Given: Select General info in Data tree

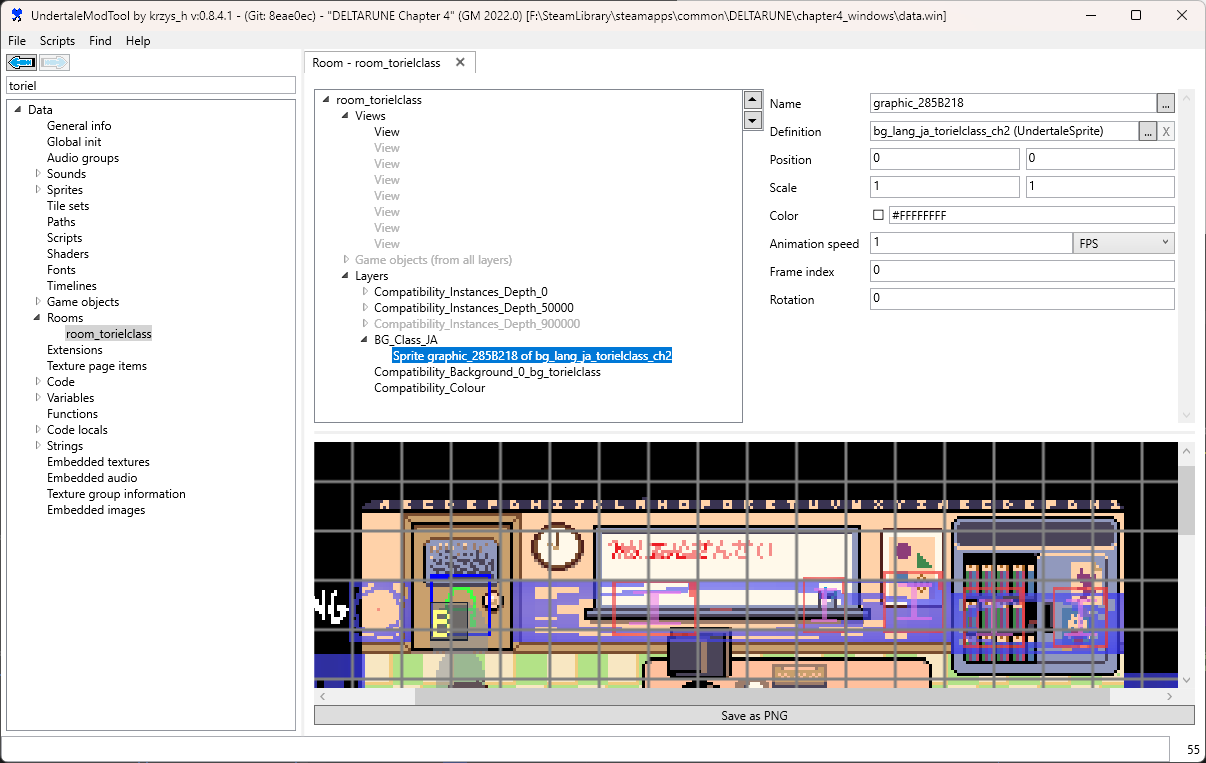Looking at the screenshot, I should (79, 126).
